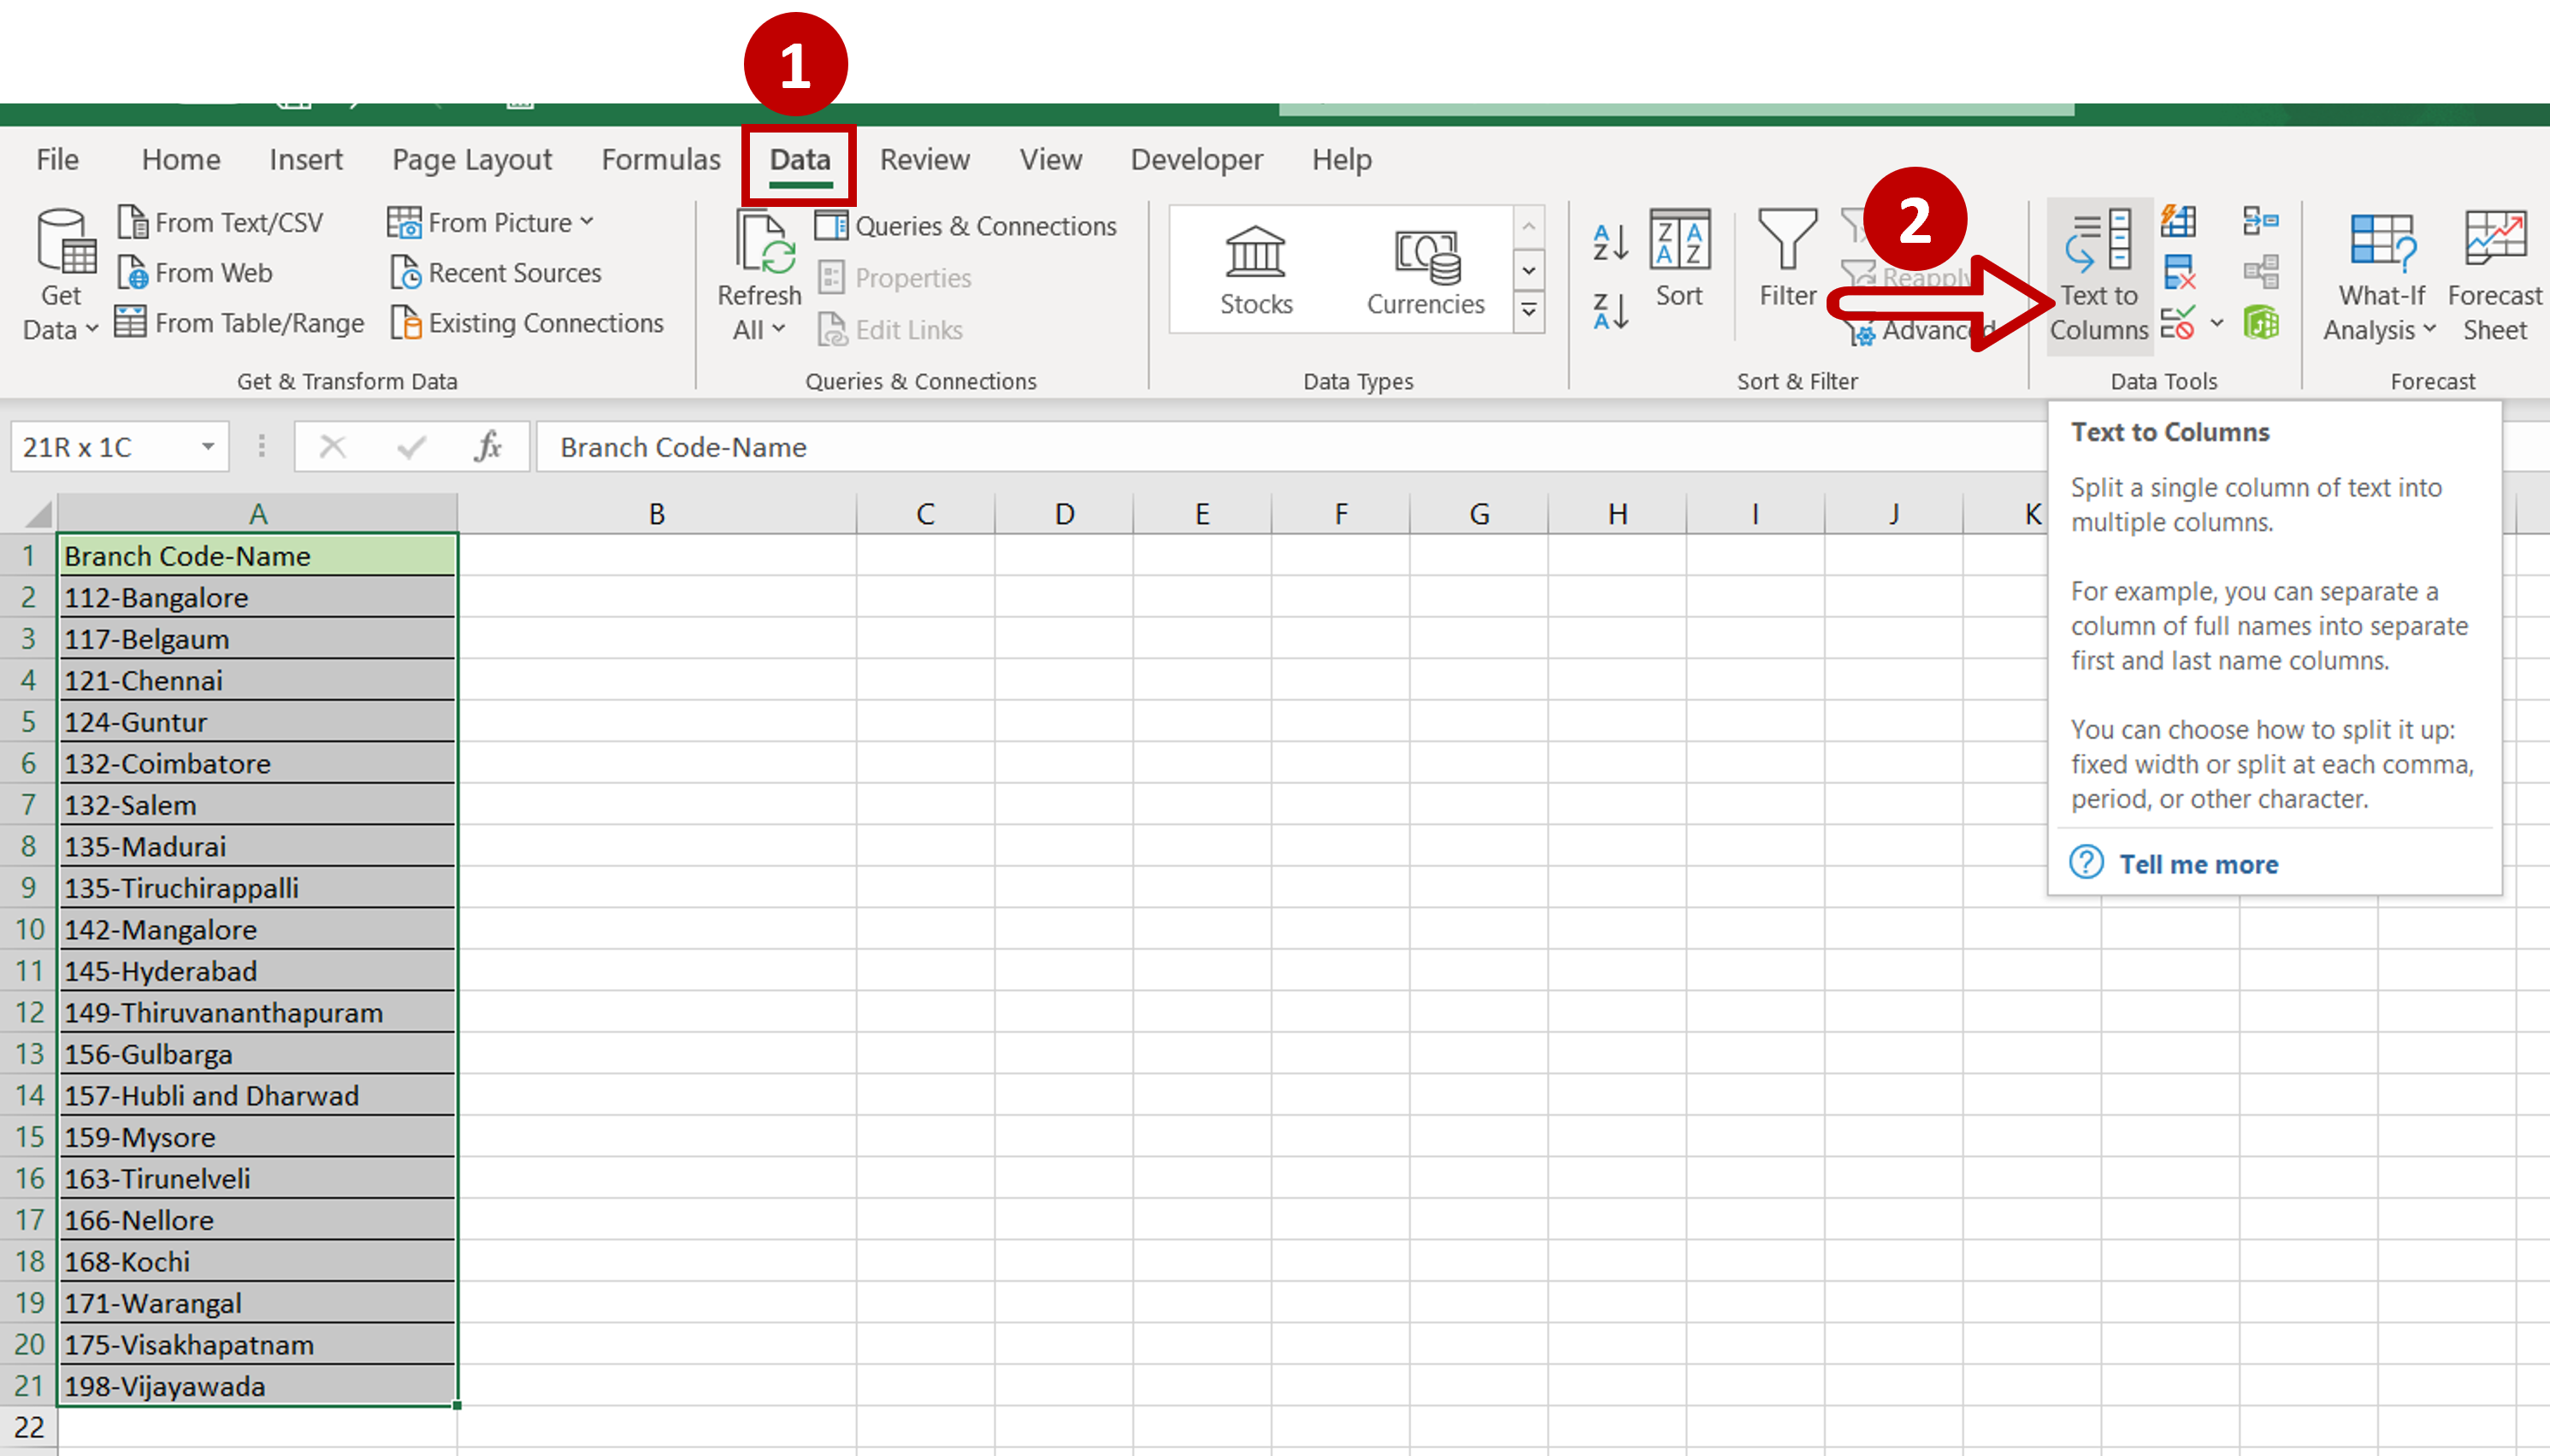Click cell '157-Hubli and Dharwad'
The height and width of the screenshot is (1456, 2550).
[258, 1095]
